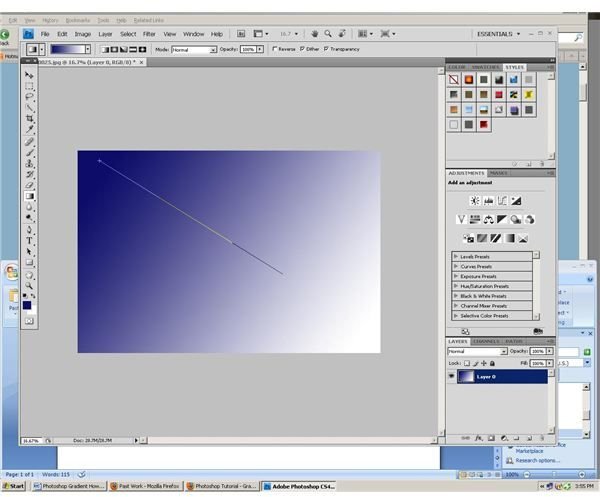Image resolution: width=600 pixels, height=497 pixels.
Task: Open the Essentials workspace dropdown
Action: (499, 34)
